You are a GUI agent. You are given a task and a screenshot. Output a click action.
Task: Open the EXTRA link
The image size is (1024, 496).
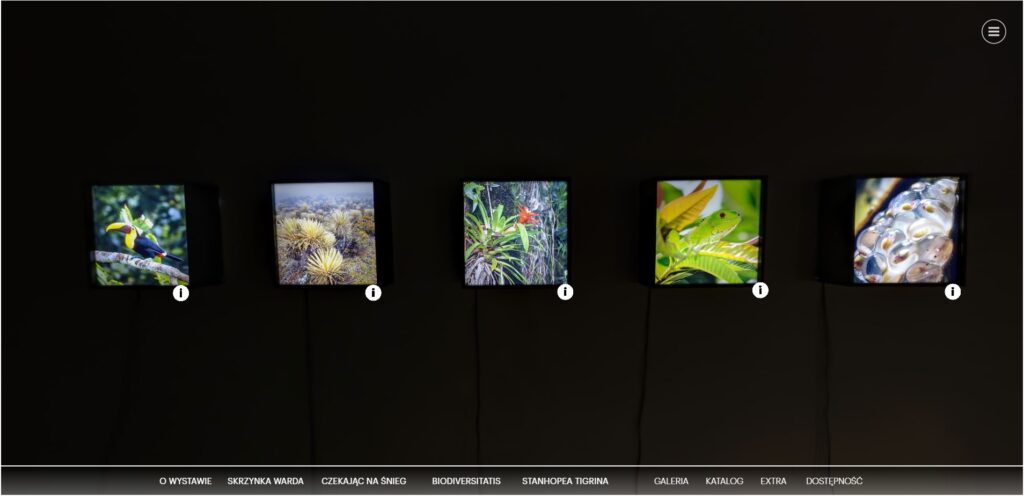[773, 481]
